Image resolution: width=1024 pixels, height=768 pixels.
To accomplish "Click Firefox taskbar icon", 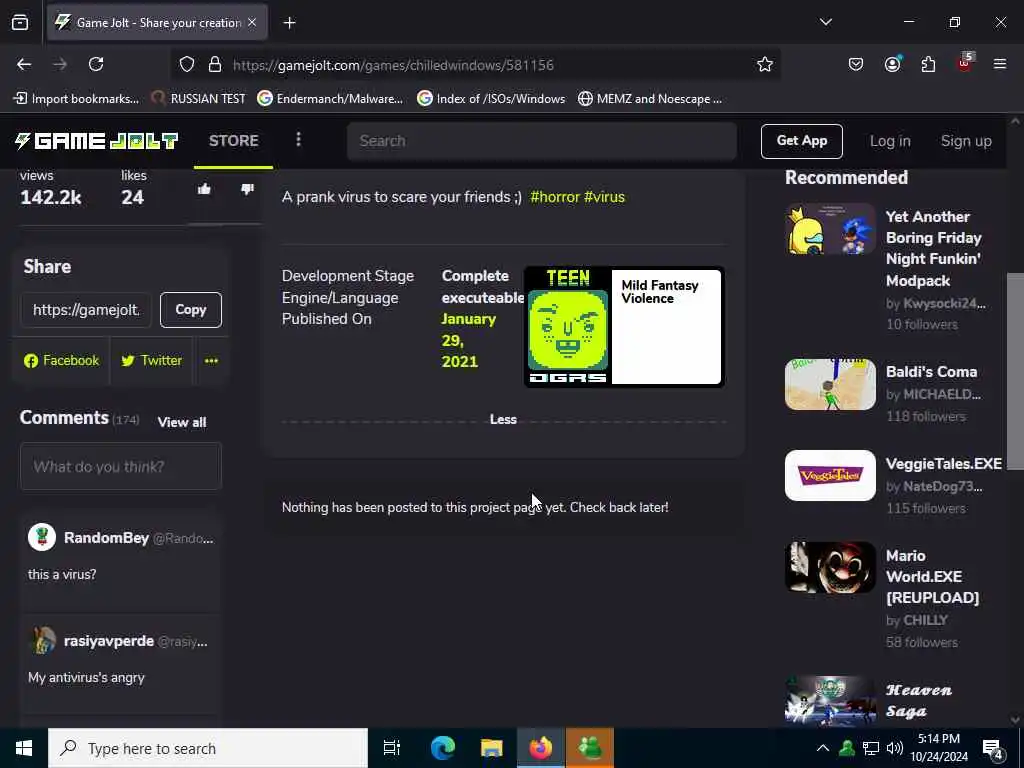I will pos(541,748).
